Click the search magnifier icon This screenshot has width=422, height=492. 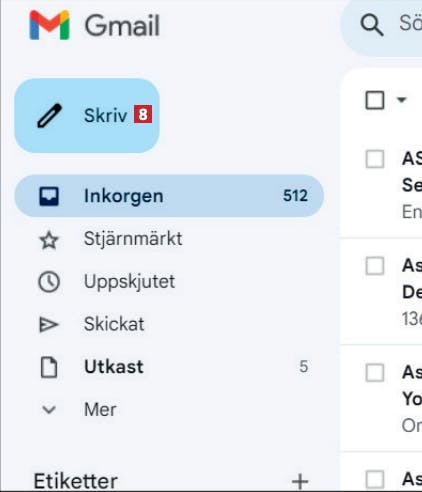[x=372, y=25]
